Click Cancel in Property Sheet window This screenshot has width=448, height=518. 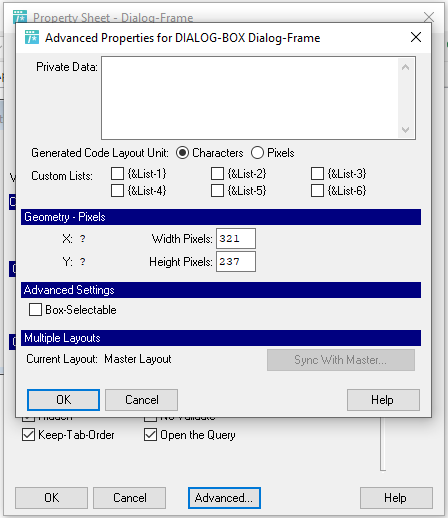click(x=129, y=498)
